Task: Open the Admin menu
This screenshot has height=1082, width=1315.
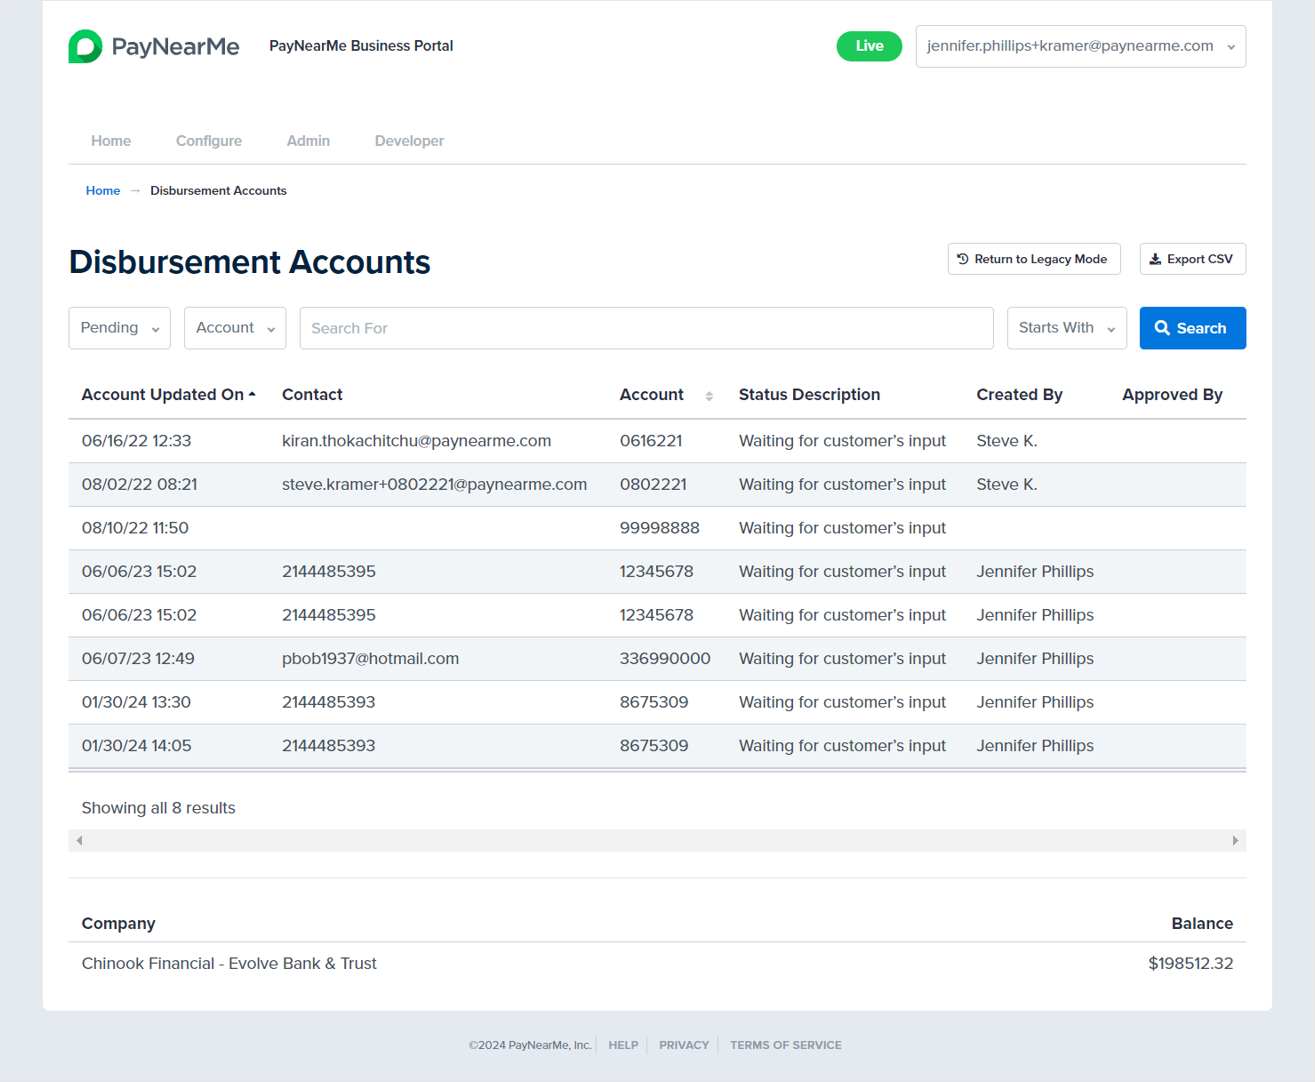Action: (x=308, y=141)
